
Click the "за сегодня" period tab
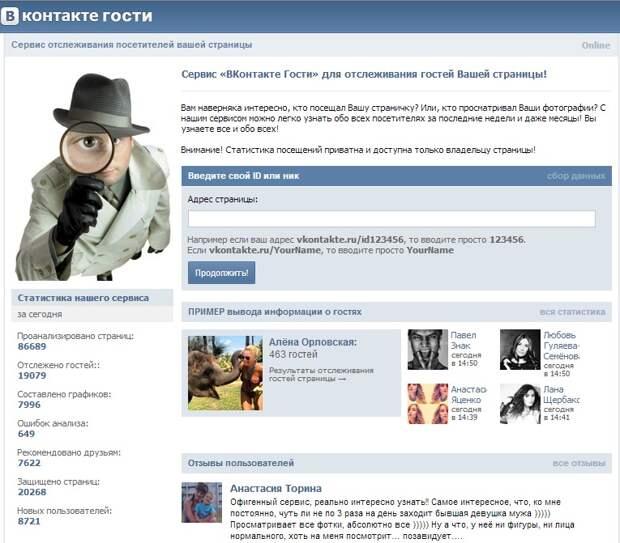point(40,314)
